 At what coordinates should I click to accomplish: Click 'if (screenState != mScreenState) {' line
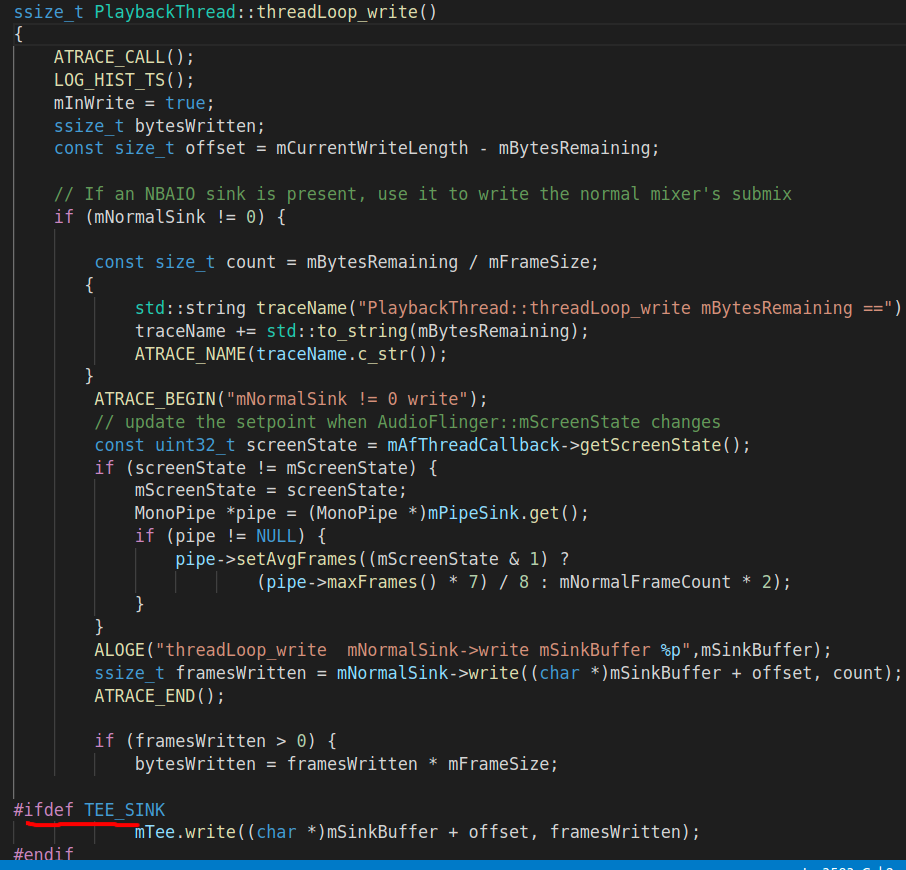[266, 468]
